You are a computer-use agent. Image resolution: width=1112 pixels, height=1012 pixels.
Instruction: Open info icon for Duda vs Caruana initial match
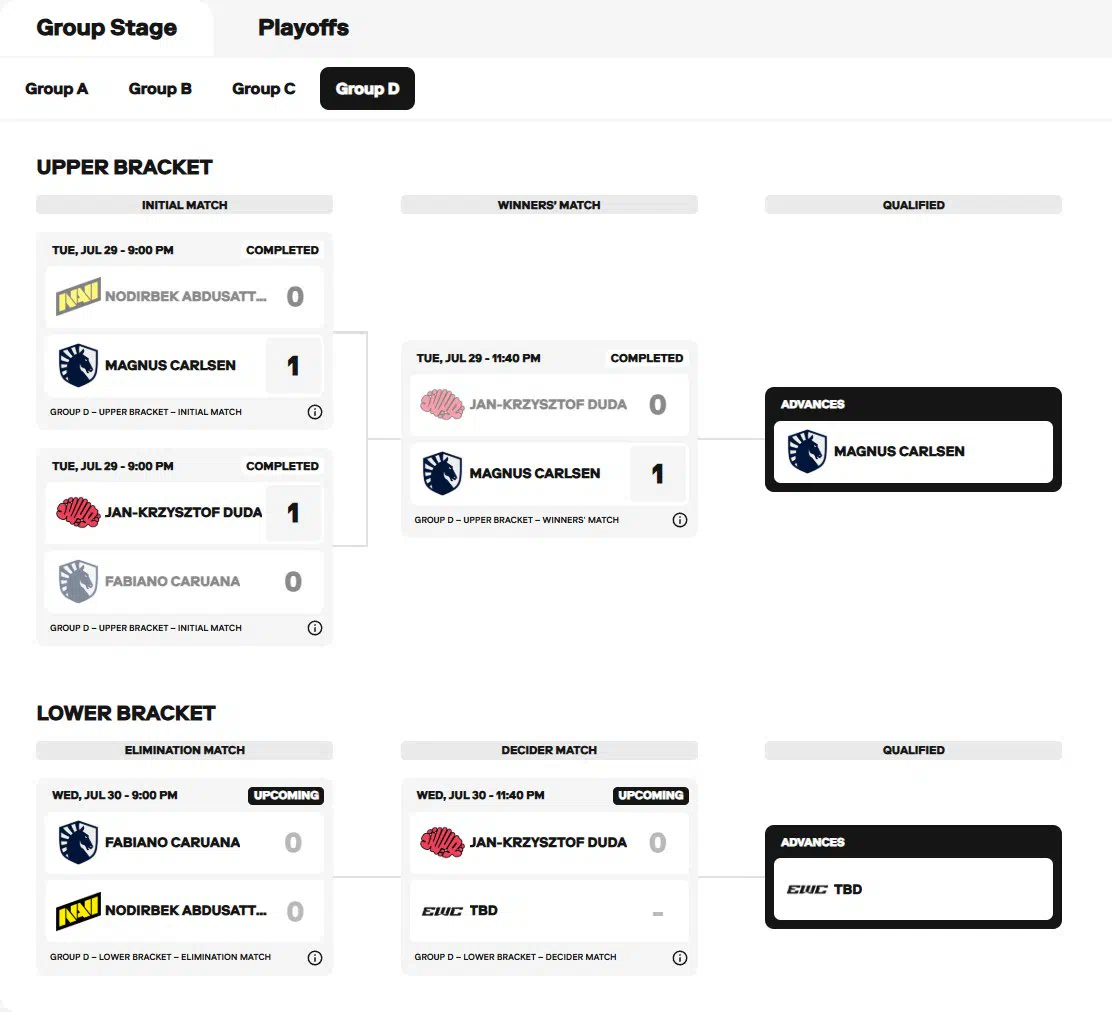315,628
